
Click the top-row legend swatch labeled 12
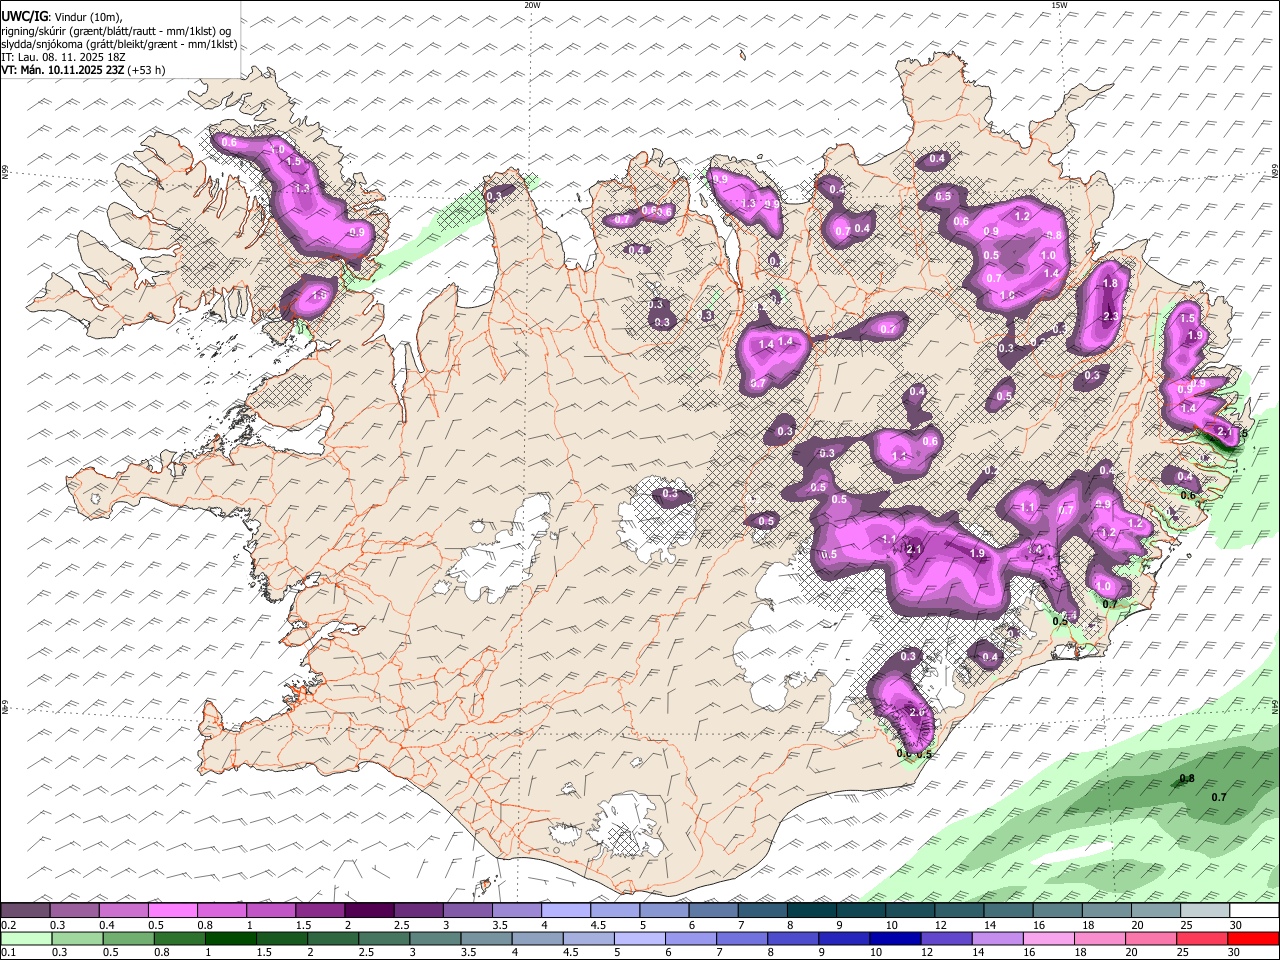(960, 910)
